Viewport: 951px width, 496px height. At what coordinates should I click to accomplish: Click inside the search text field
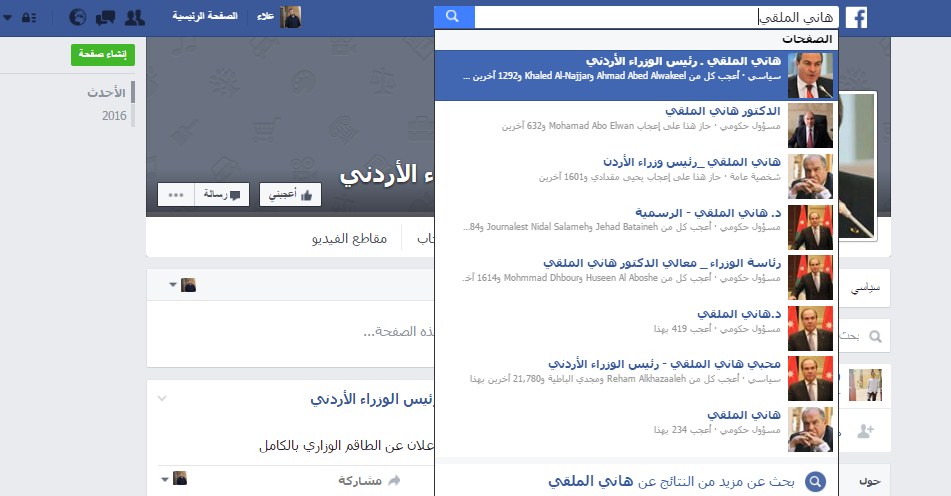656,18
